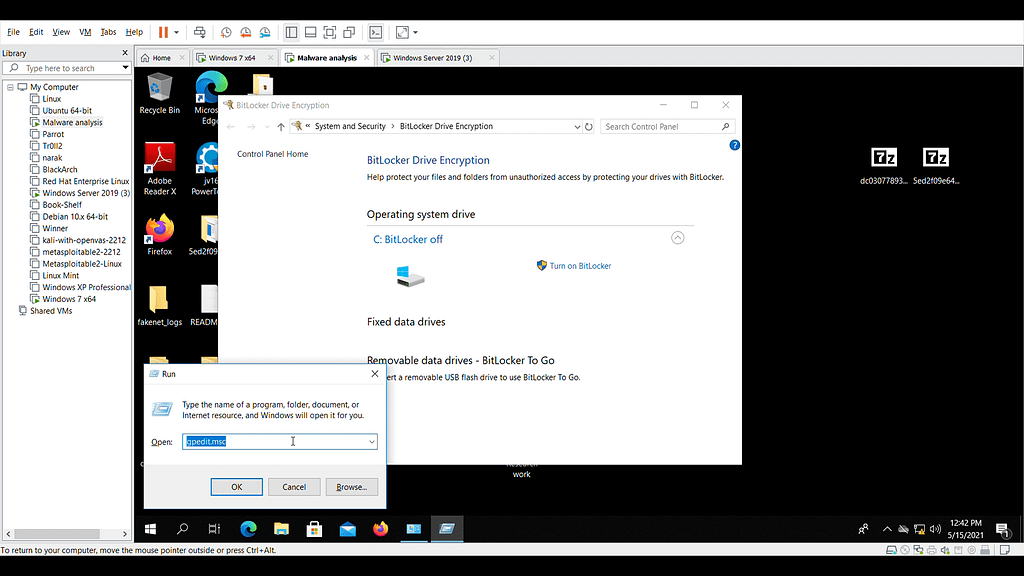
Task: Open the Control Panel Home link
Action: coord(272,154)
